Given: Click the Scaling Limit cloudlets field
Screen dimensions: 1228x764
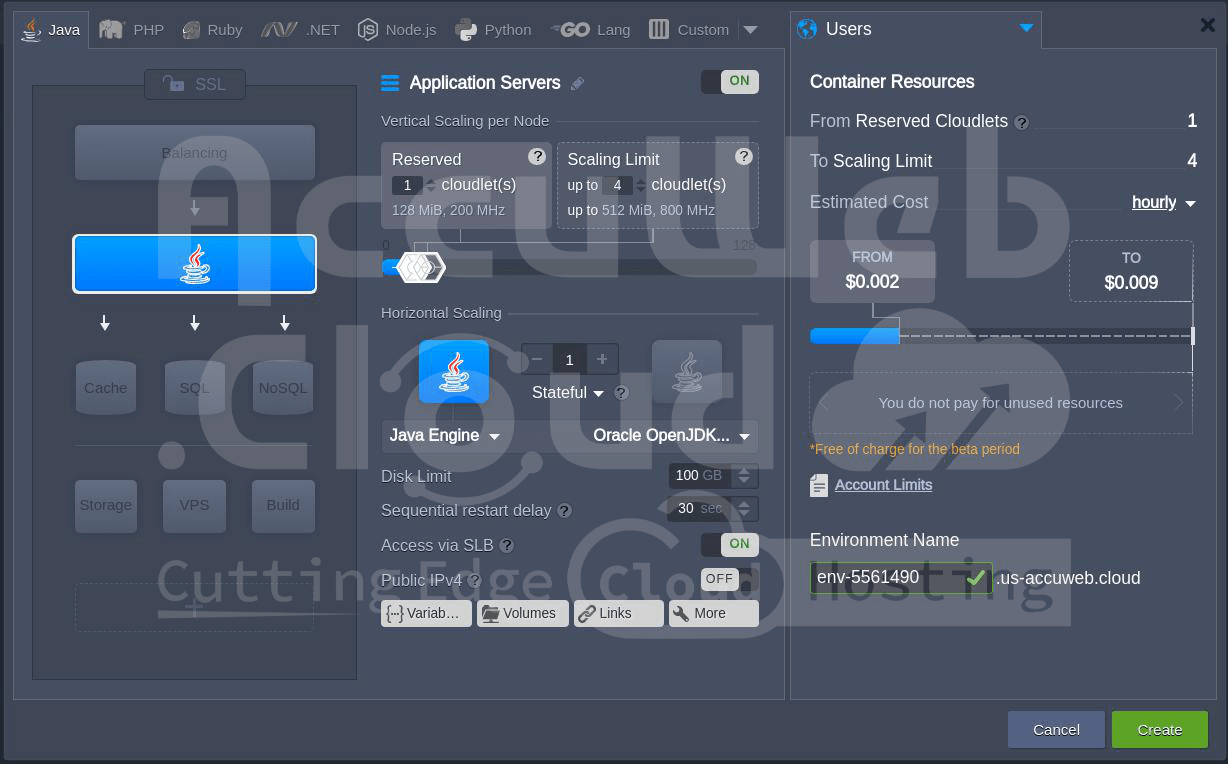Looking at the screenshot, I should click(x=617, y=185).
